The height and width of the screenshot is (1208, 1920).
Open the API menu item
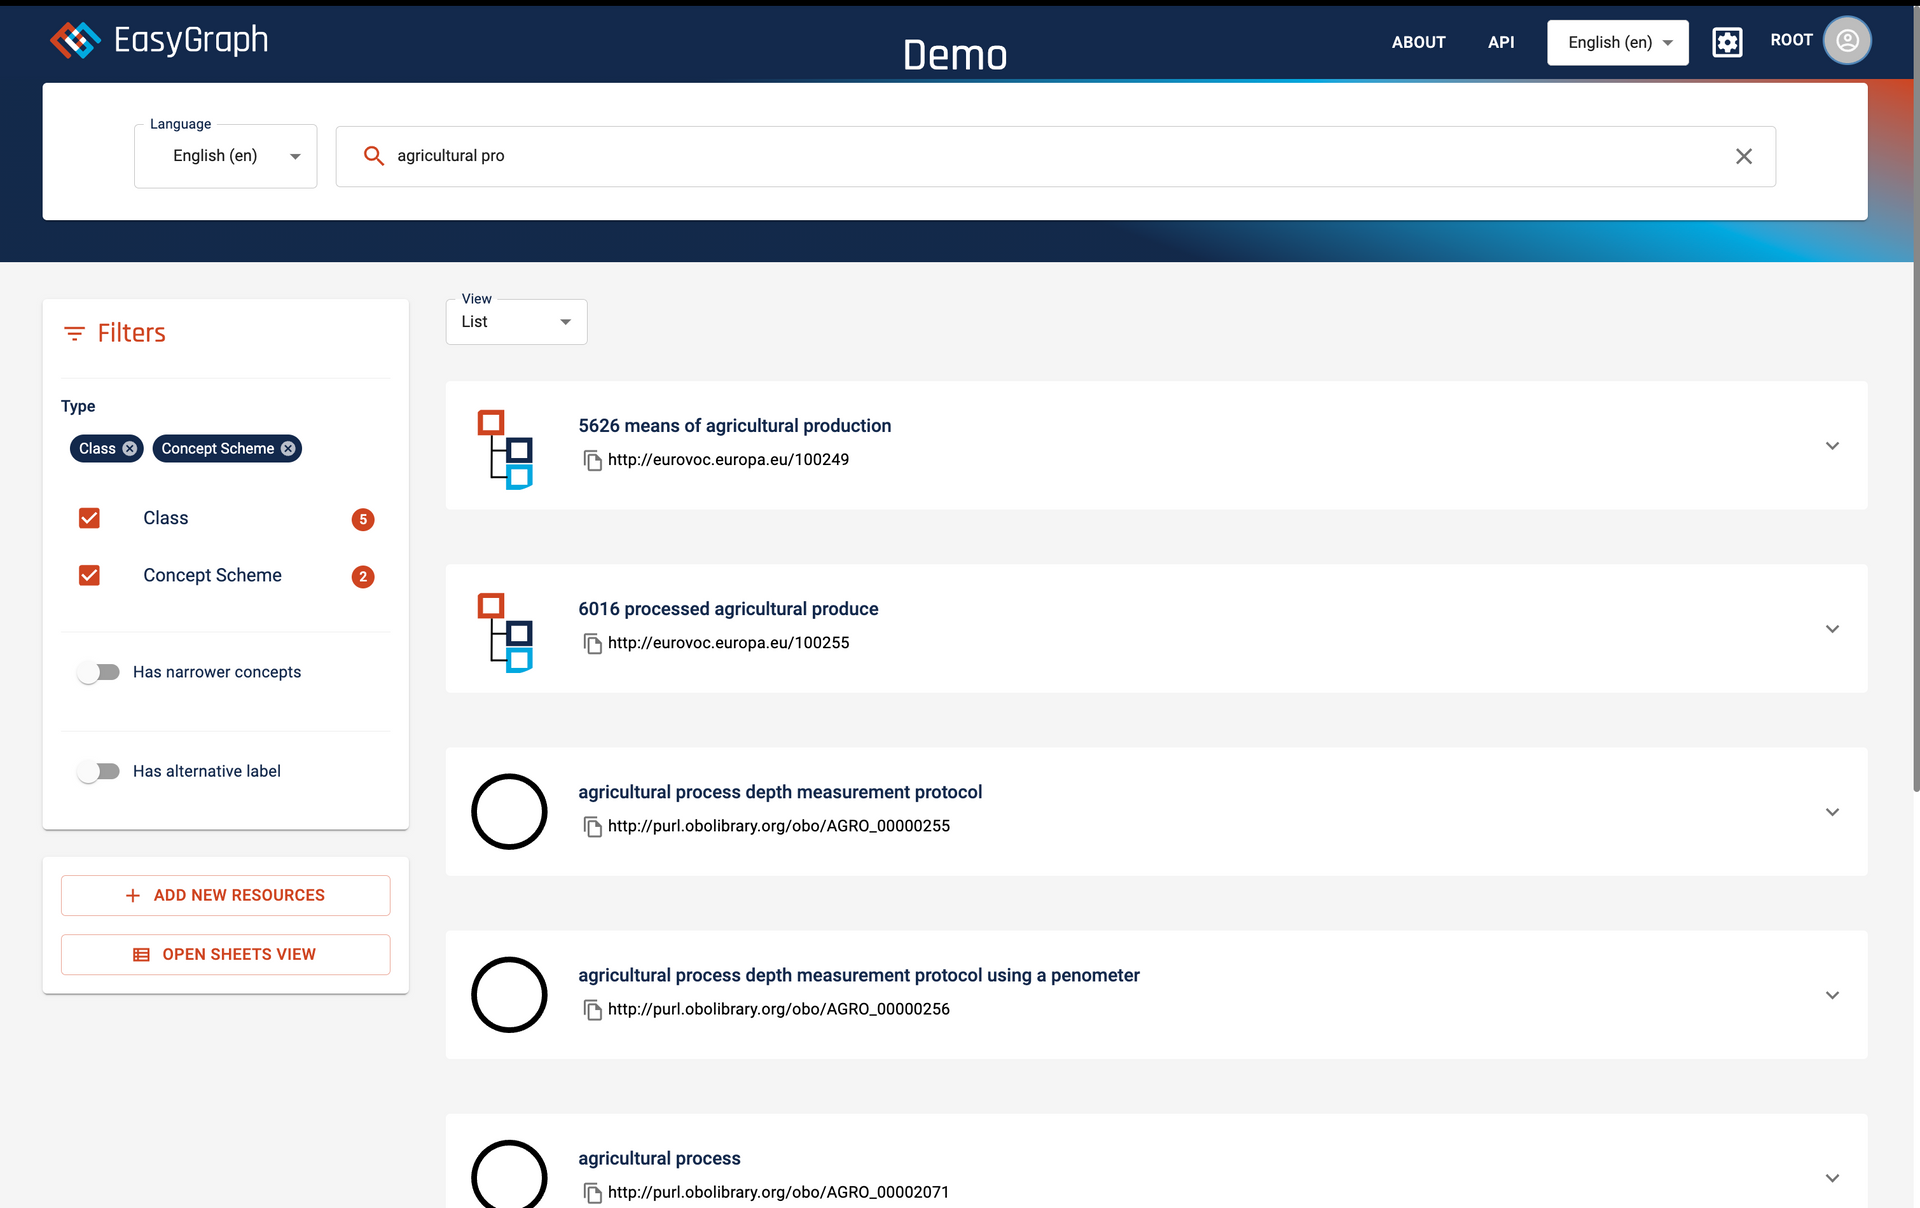[1500, 42]
